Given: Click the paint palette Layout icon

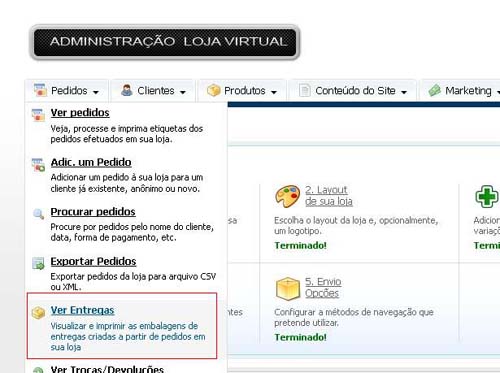Looking at the screenshot, I should point(287,196).
